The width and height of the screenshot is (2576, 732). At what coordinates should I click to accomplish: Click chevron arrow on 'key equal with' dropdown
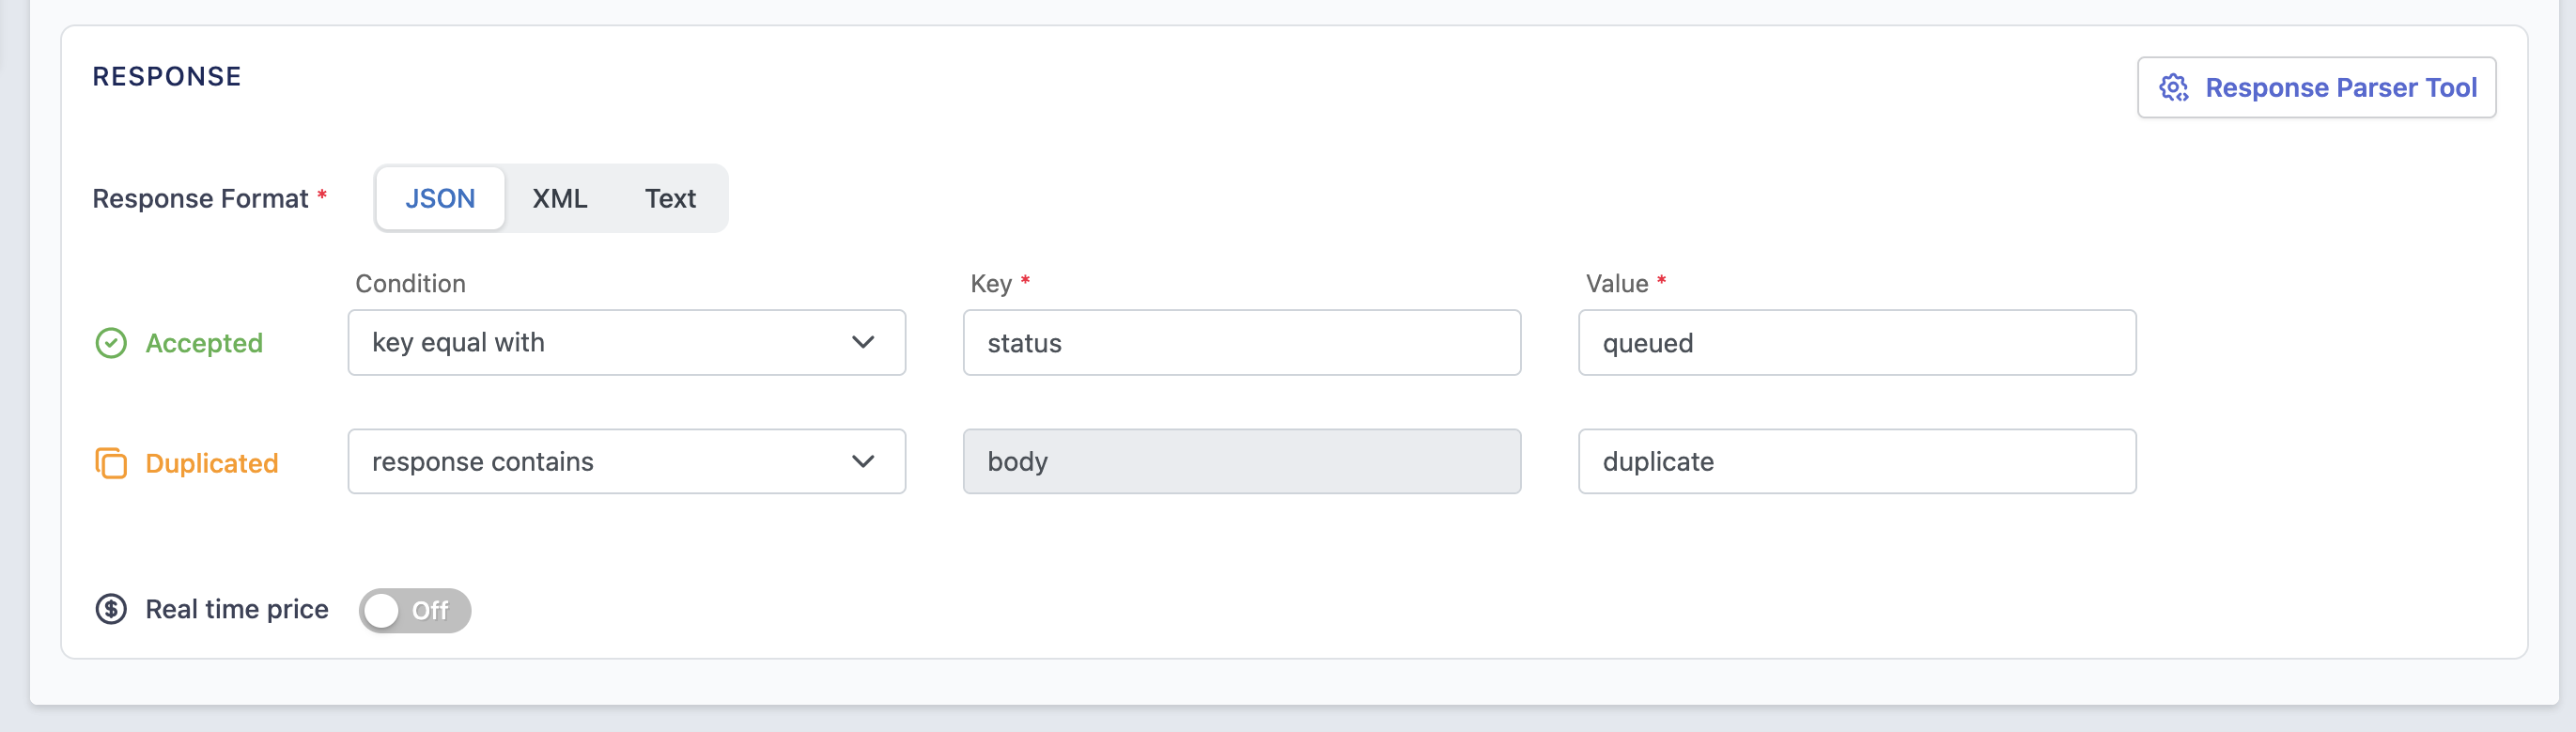(x=863, y=343)
